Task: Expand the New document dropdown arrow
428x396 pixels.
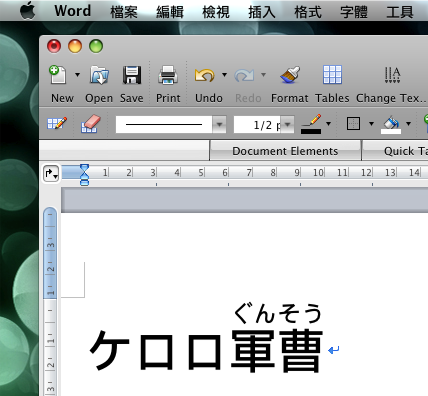Action: (x=77, y=75)
